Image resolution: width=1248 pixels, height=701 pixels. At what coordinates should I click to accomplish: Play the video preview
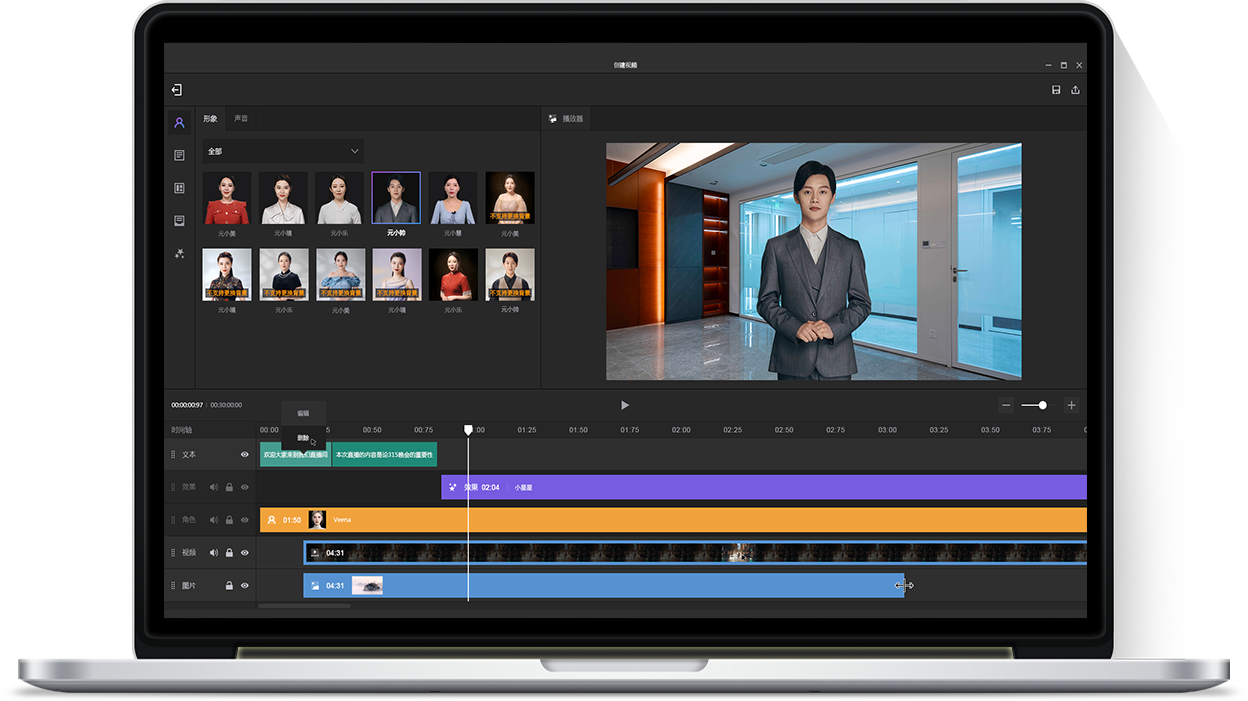pos(625,405)
